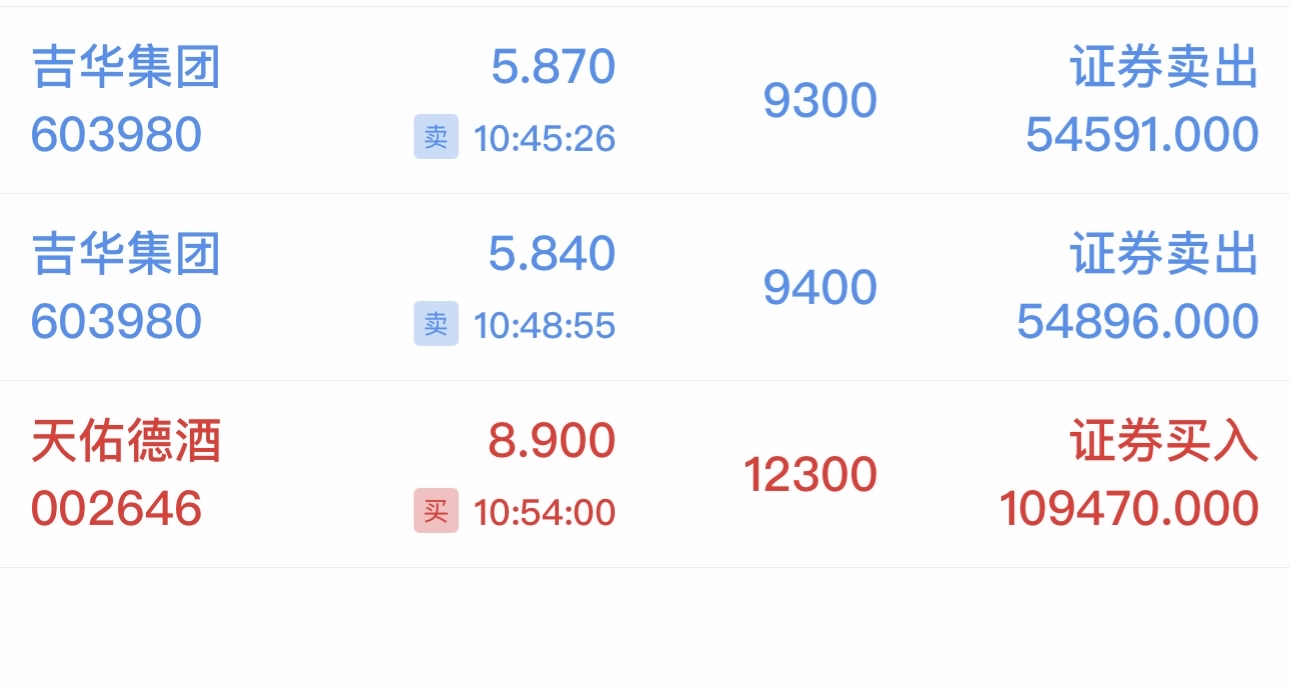Select amount 54896.000
Image resolution: width=1290 pixels, height=690 pixels.
pos(1138,322)
